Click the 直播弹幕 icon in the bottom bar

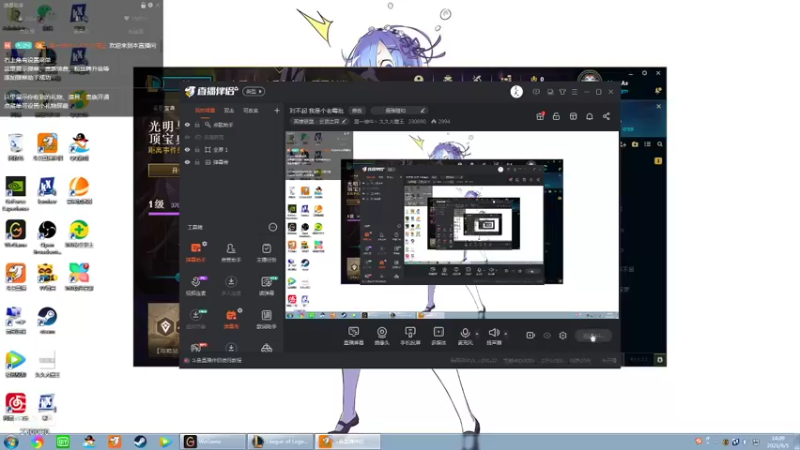coord(353,336)
